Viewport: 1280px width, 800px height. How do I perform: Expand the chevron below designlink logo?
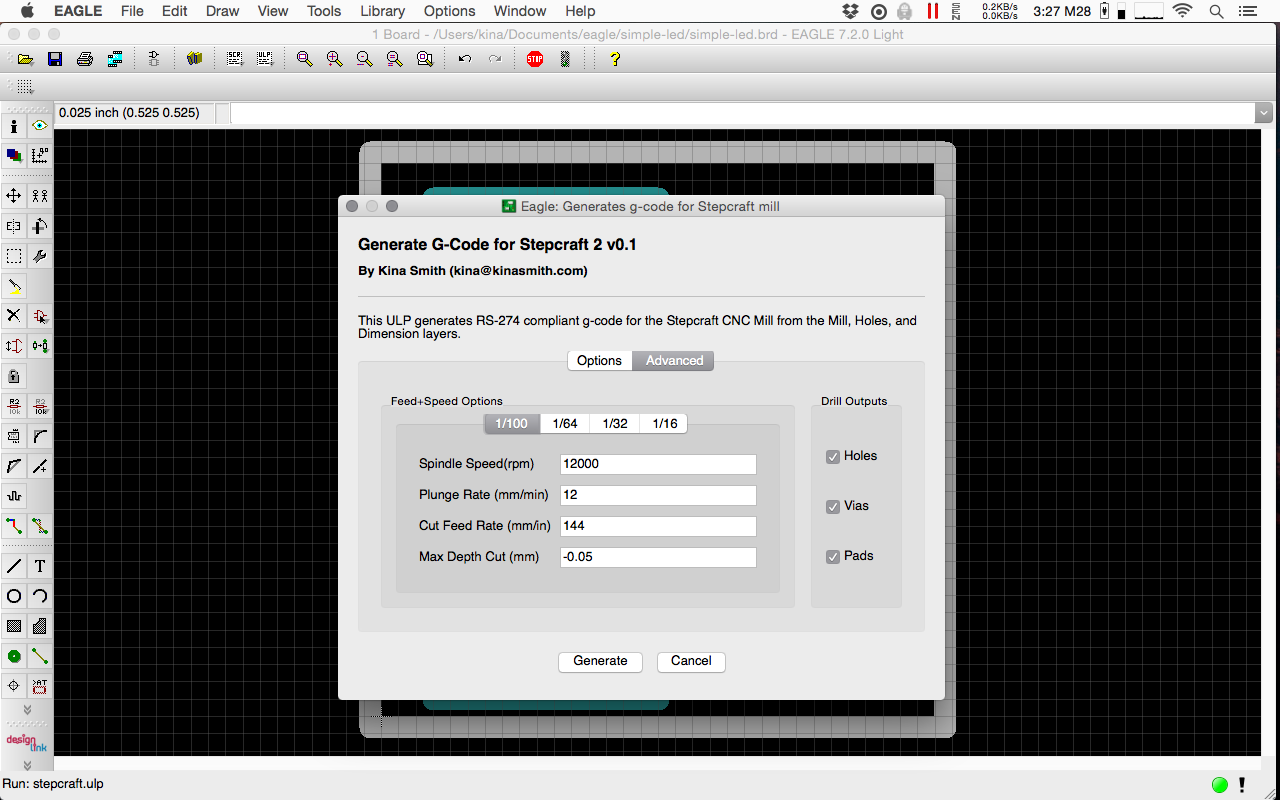[27, 765]
